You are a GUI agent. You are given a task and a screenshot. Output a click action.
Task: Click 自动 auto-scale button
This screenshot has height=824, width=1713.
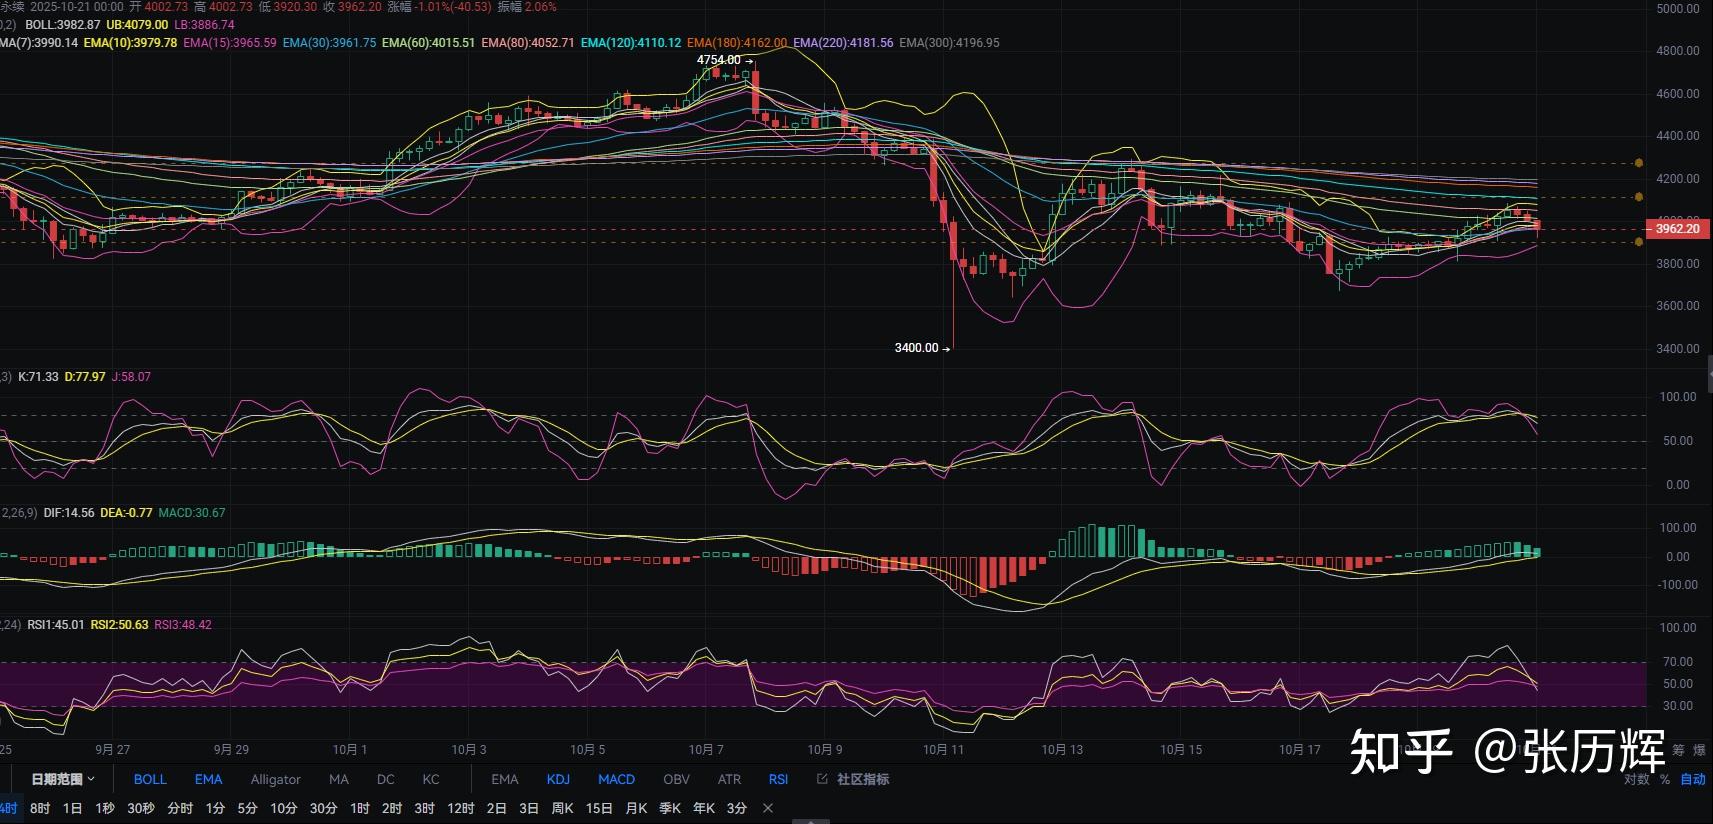[1692, 779]
